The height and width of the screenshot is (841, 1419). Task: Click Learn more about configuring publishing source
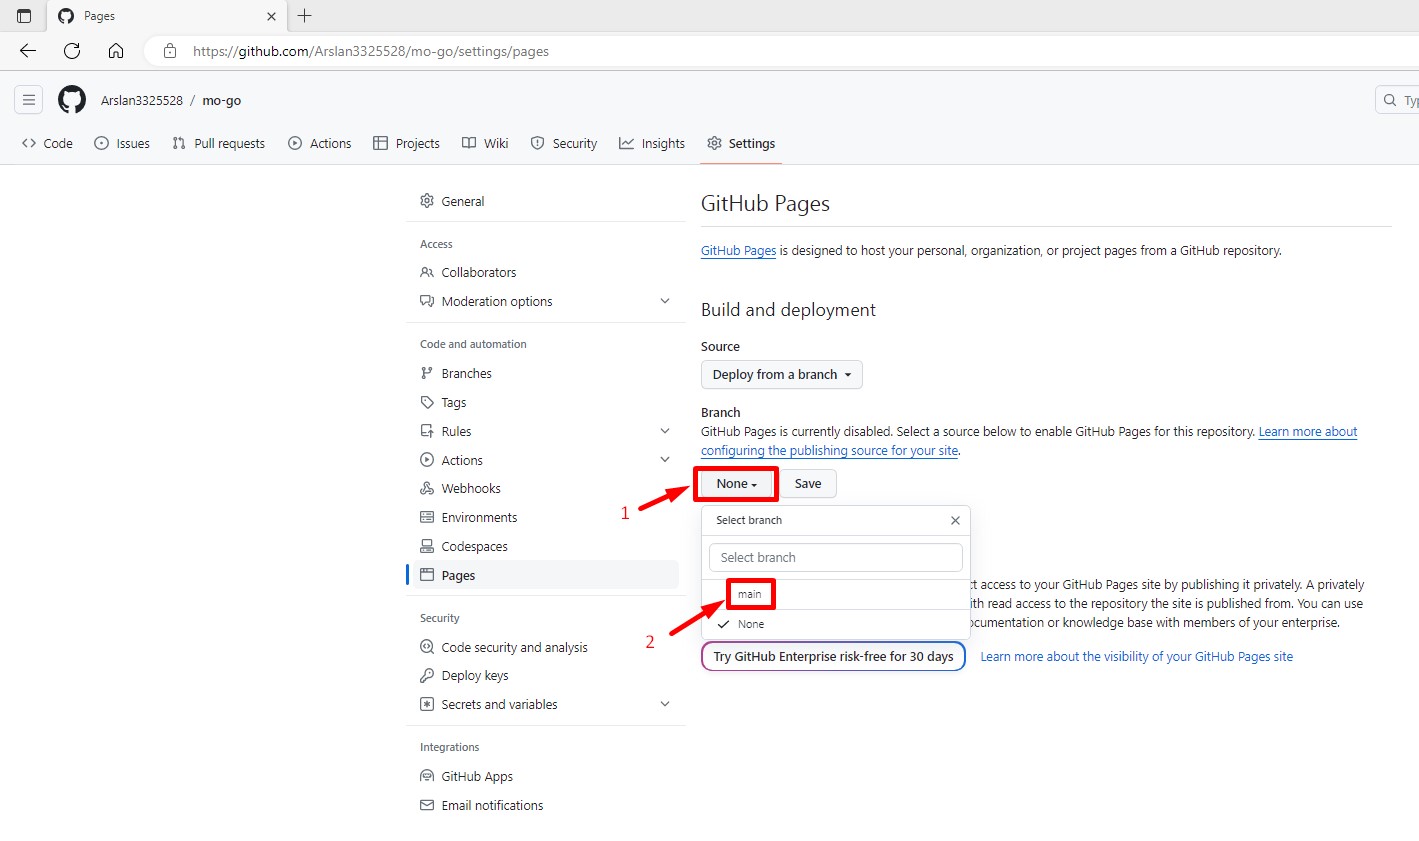1308,432
